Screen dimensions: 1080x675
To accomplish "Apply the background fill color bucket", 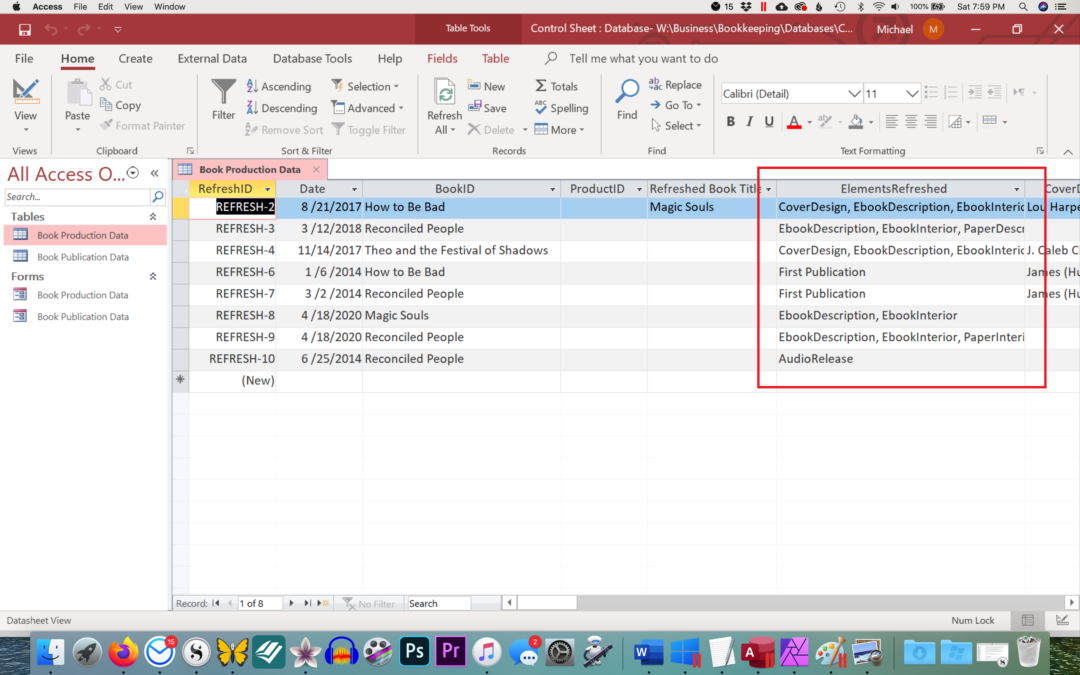I will (x=855, y=122).
